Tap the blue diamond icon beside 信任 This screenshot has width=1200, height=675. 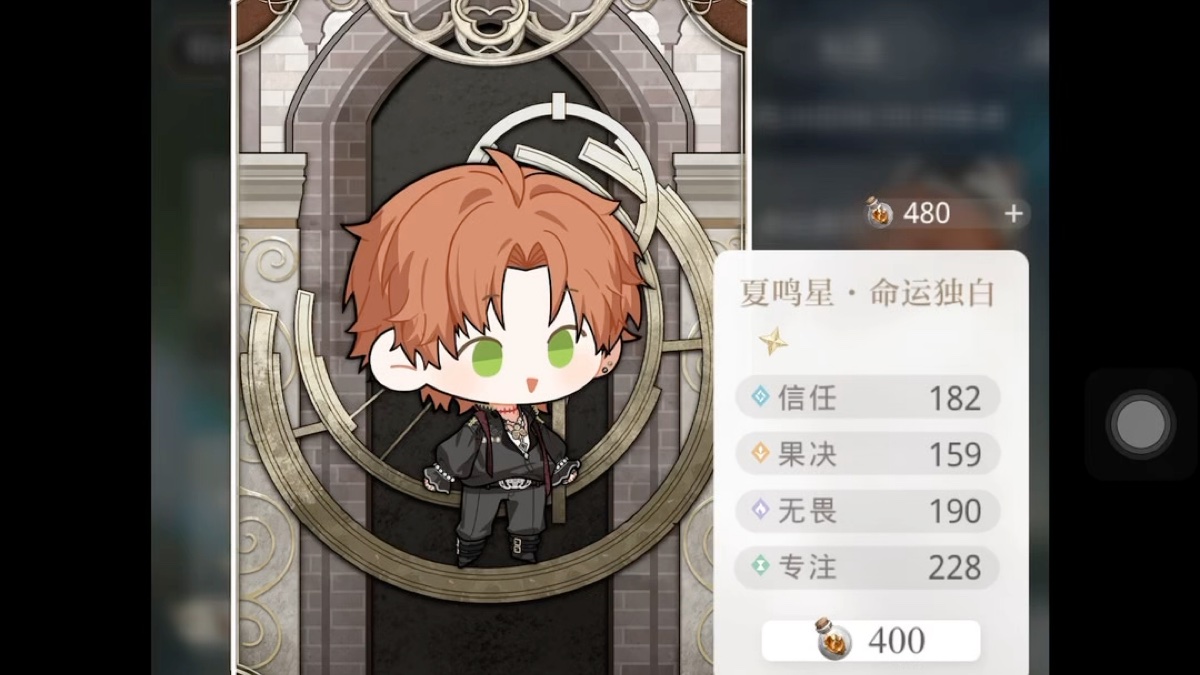(x=760, y=397)
